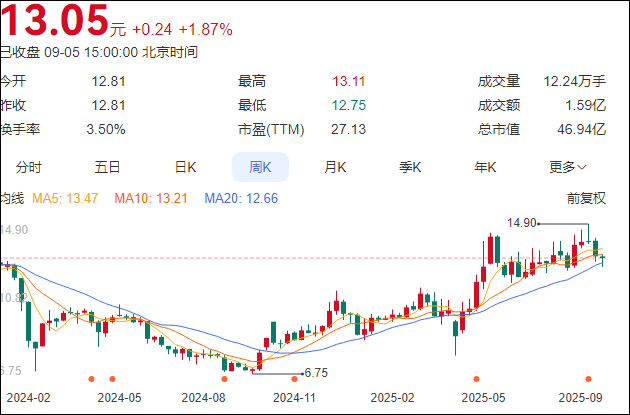Click the +0.24 price change value
The height and width of the screenshot is (415, 630).
click(152, 30)
